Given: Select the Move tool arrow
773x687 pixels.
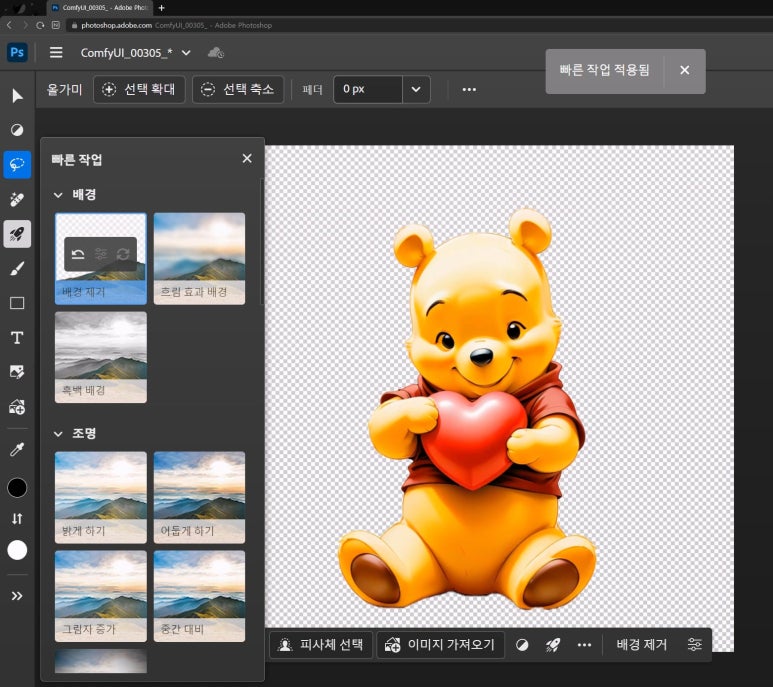Looking at the screenshot, I should click(17, 96).
